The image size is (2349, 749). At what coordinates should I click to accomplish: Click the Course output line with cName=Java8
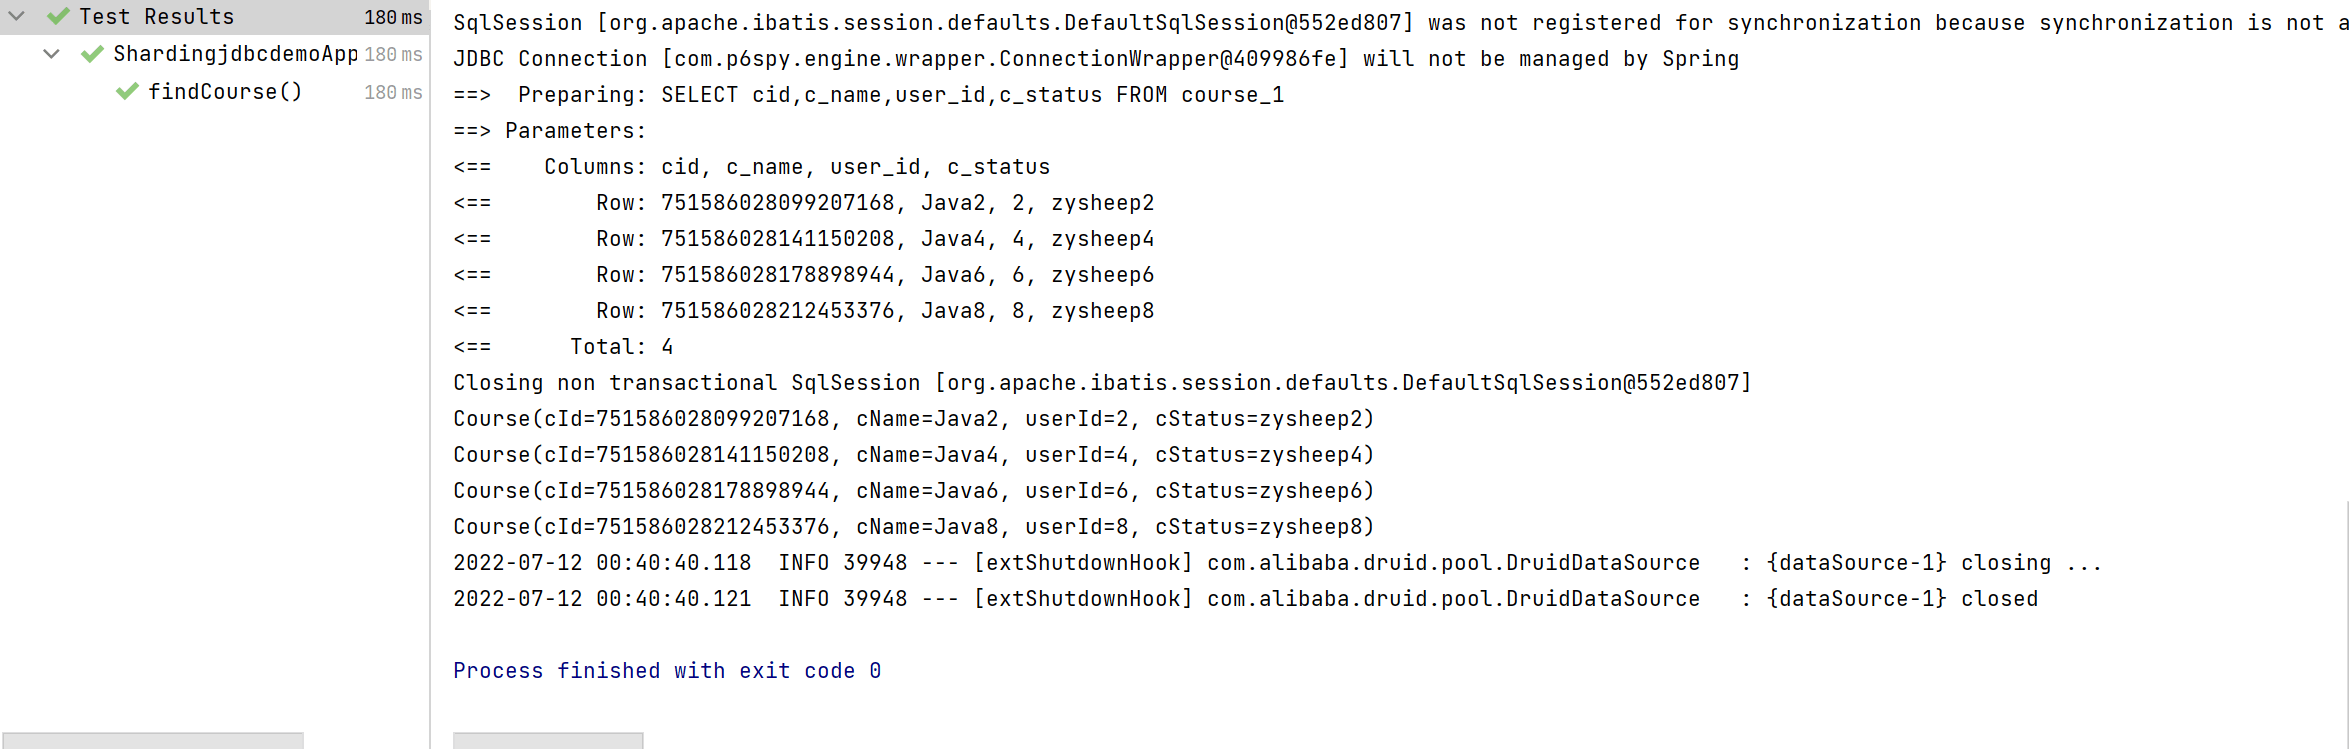coord(913,527)
